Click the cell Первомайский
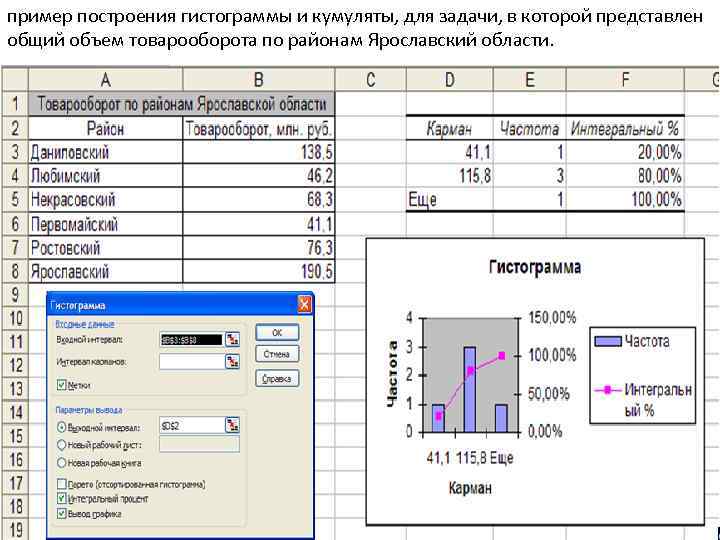Viewport: 720px width, 540px height. click(x=106, y=224)
